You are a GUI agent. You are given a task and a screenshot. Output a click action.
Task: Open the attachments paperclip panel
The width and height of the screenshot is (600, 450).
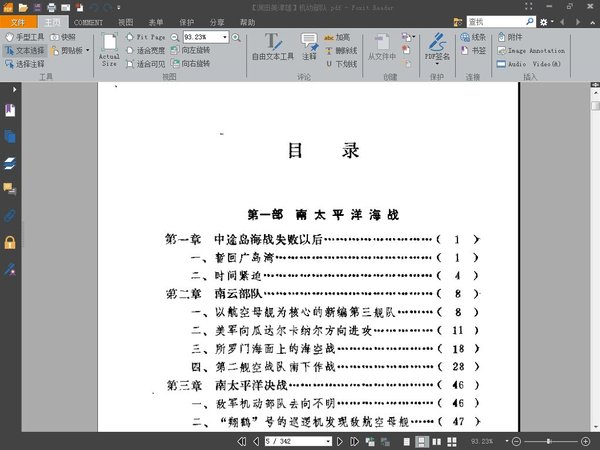pyautogui.click(x=10, y=216)
